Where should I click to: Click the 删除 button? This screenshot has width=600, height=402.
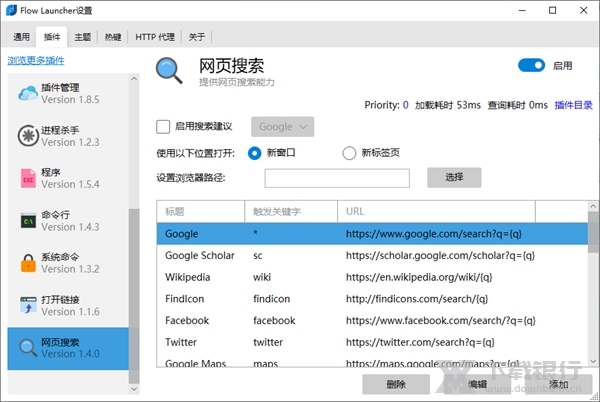(396, 384)
